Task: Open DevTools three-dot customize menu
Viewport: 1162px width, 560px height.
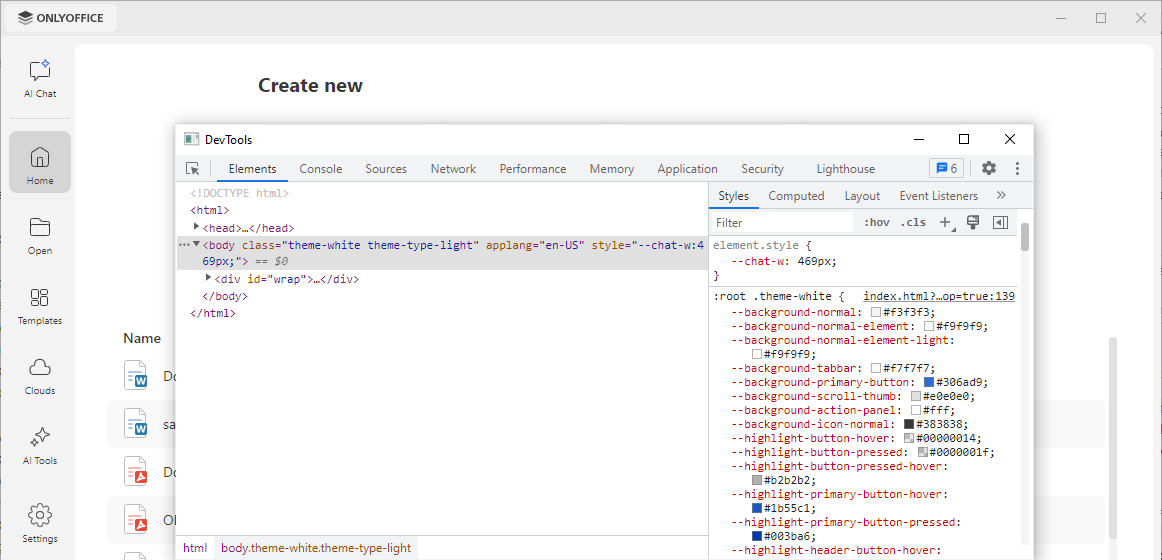Action: click(1017, 168)
